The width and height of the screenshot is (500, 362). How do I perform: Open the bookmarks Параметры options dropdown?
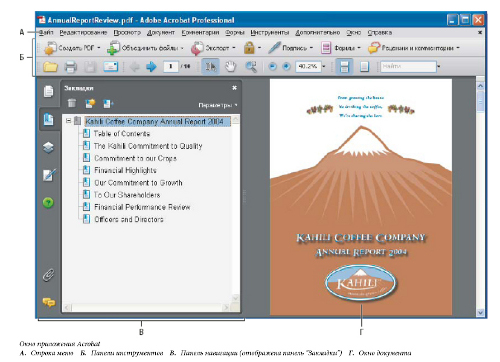(218, 105)
